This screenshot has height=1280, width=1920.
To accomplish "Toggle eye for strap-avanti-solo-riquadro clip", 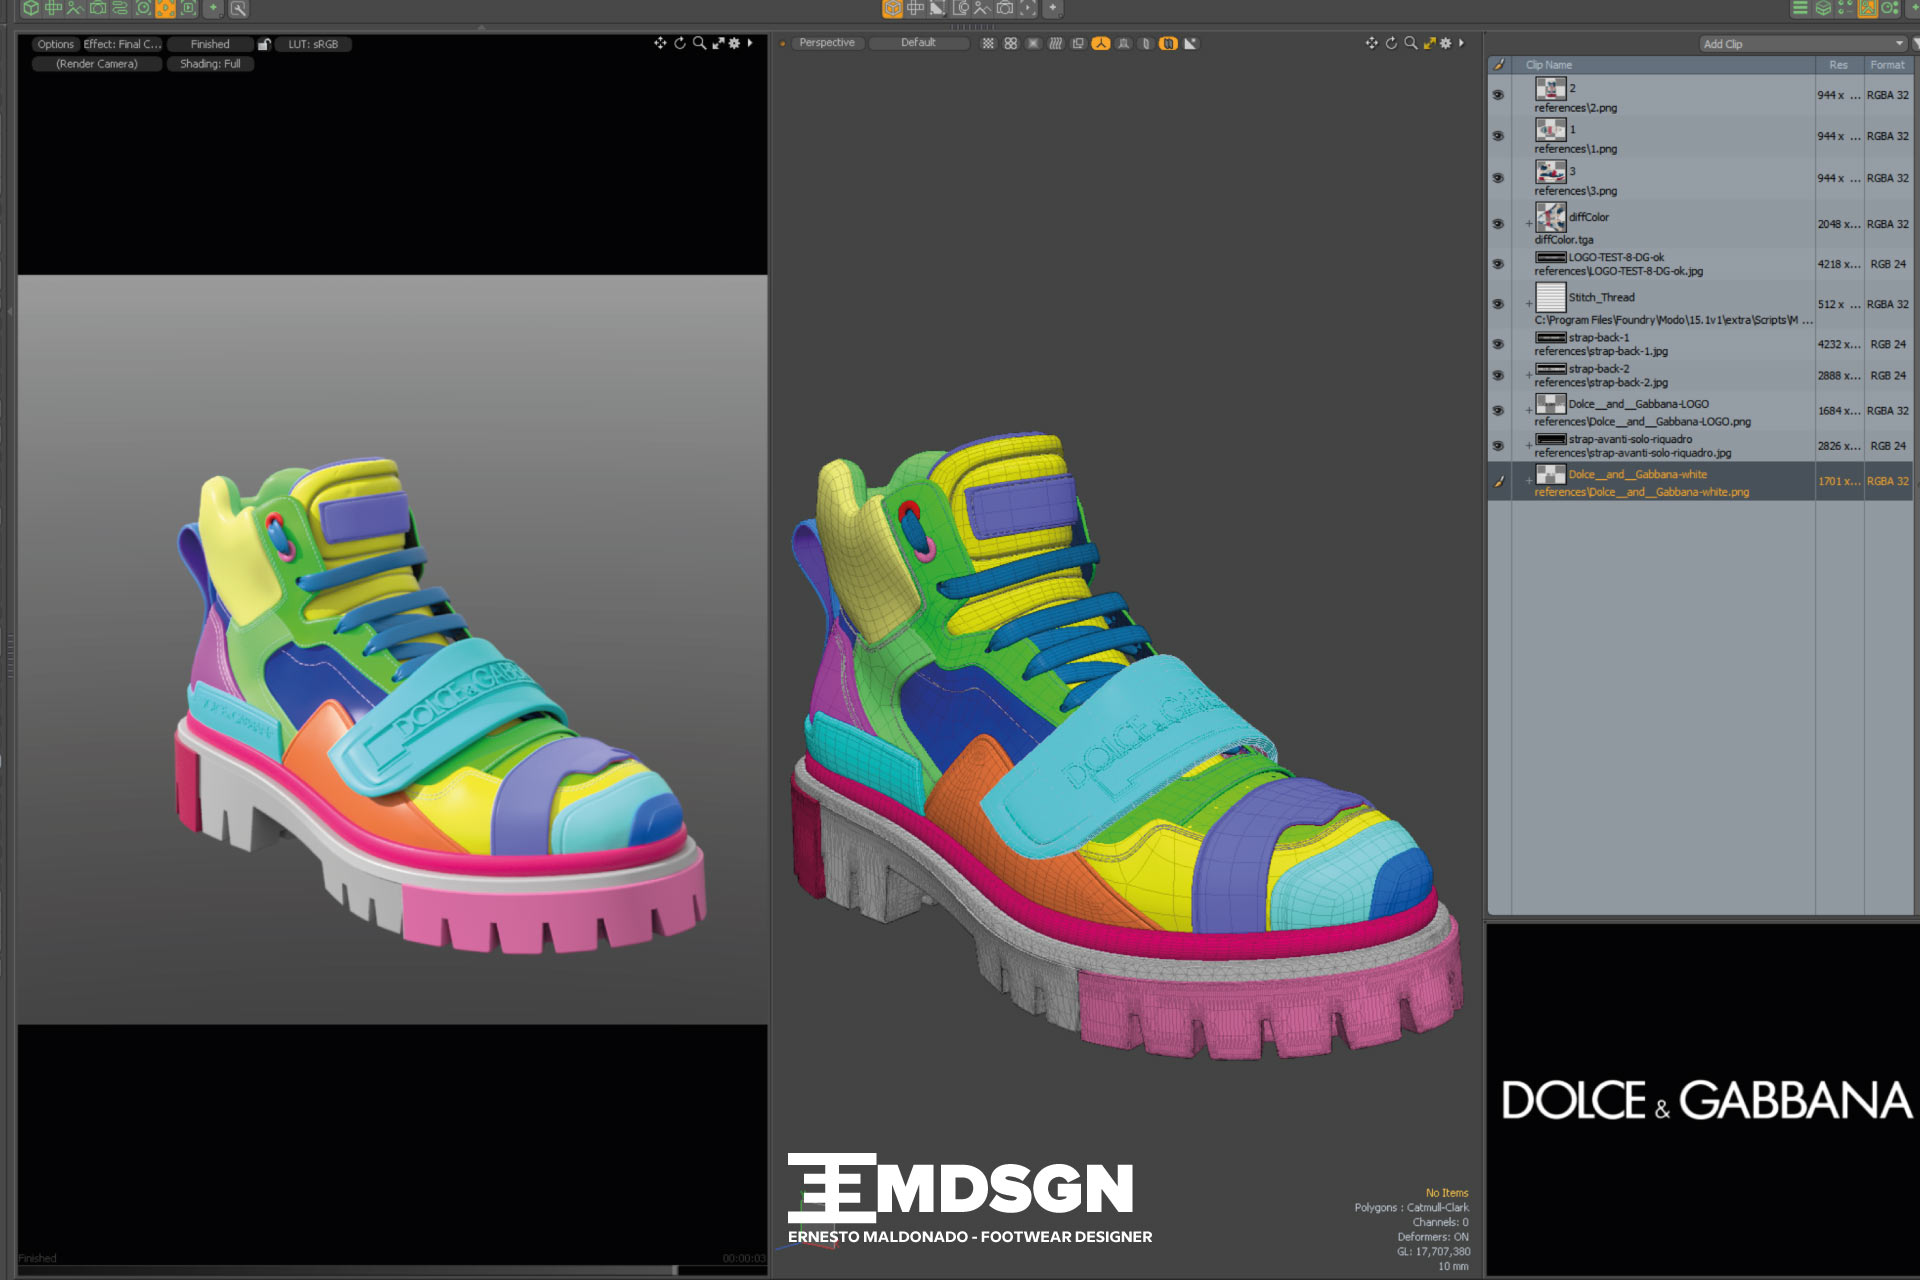I will pyautogui.click(x=1498, y=446).
